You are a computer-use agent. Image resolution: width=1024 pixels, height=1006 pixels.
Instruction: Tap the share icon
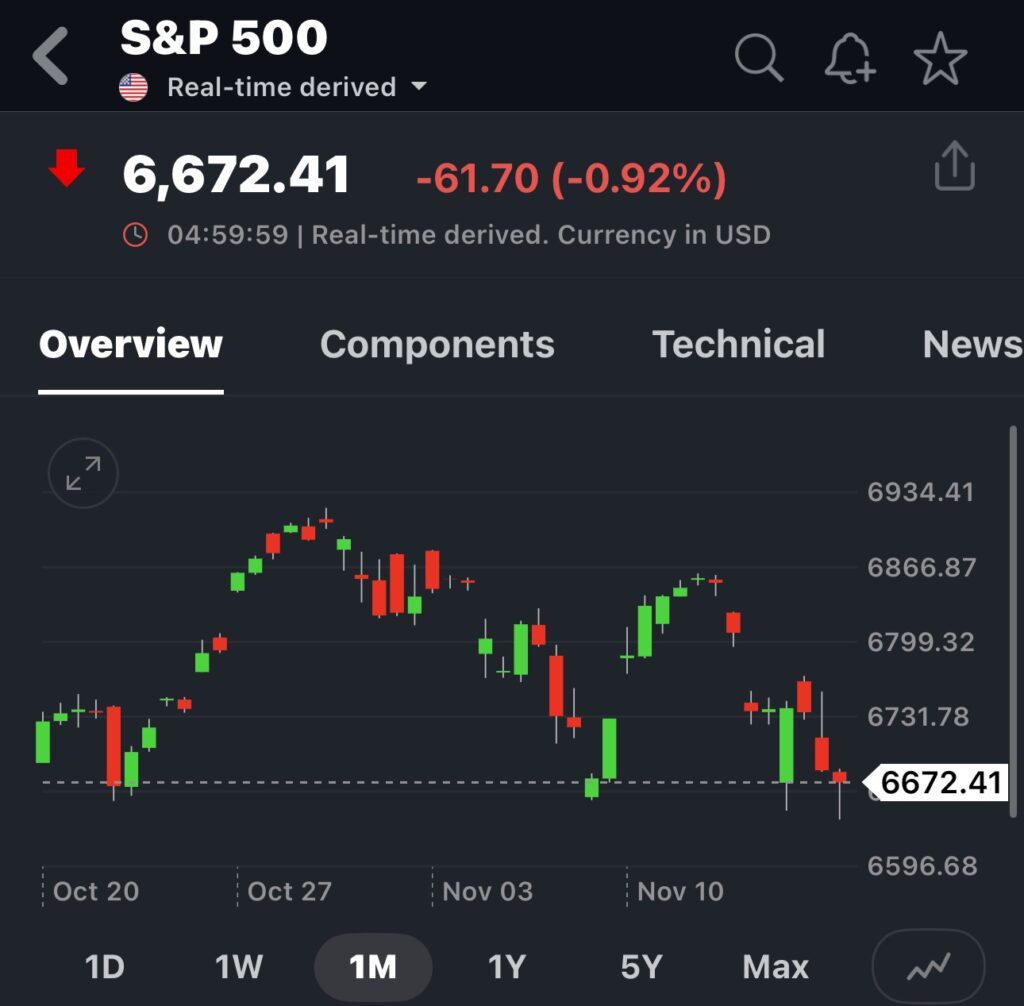(953, 166)
